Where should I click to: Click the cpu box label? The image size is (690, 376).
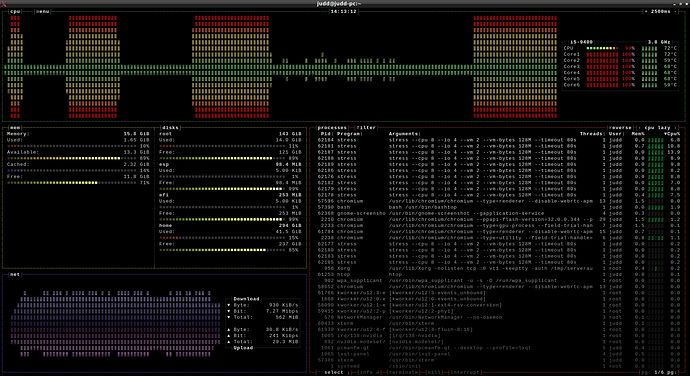click(15, 11)
